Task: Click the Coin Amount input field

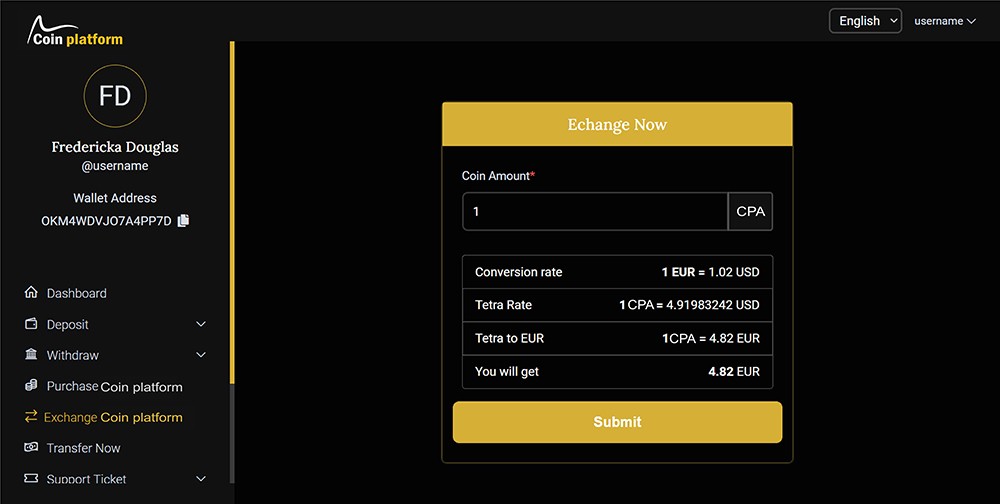Action: point(595,212)
